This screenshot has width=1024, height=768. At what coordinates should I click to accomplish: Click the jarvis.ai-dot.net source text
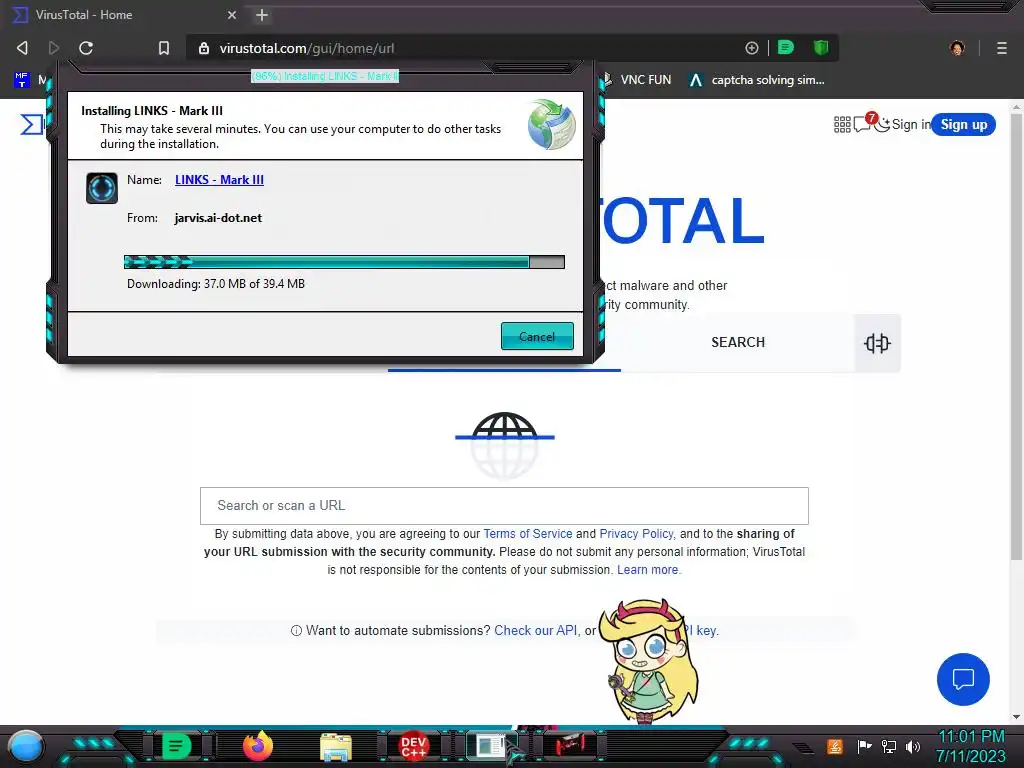pos(218,217)
